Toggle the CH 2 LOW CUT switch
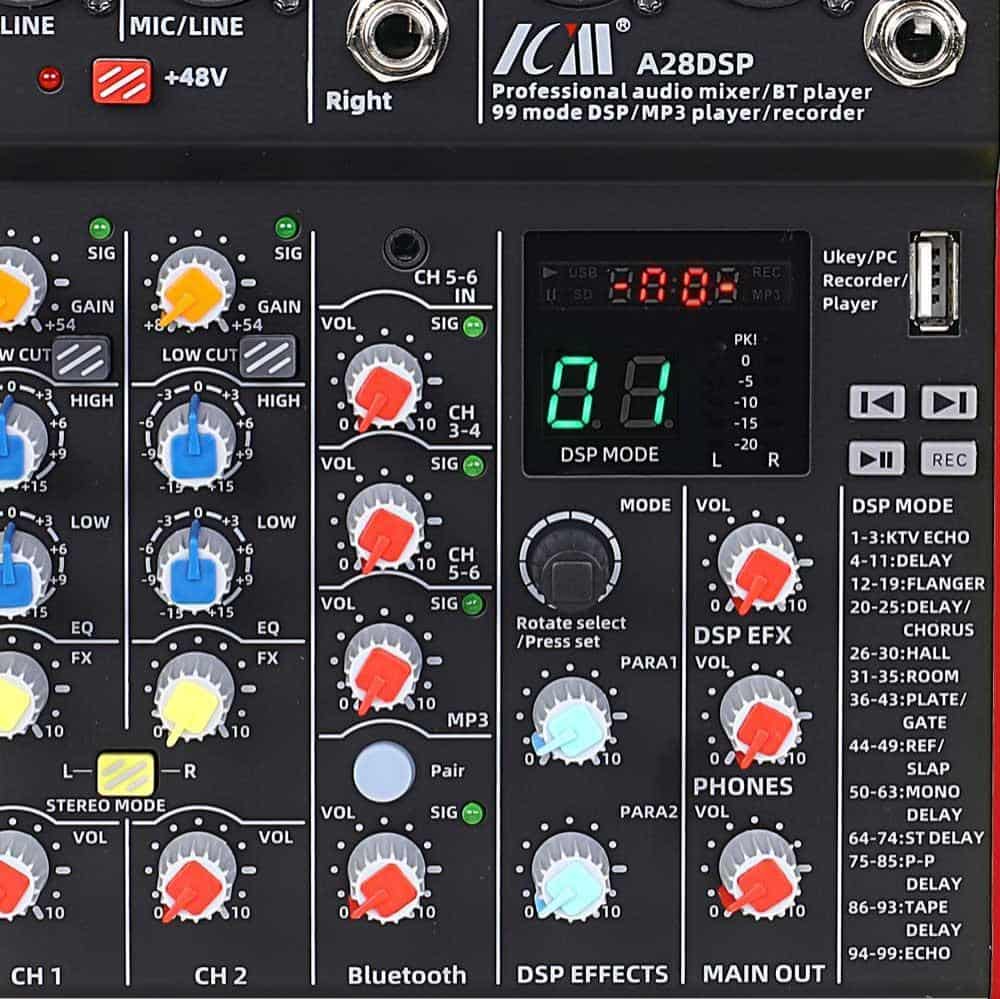 (x=267, y=355)
